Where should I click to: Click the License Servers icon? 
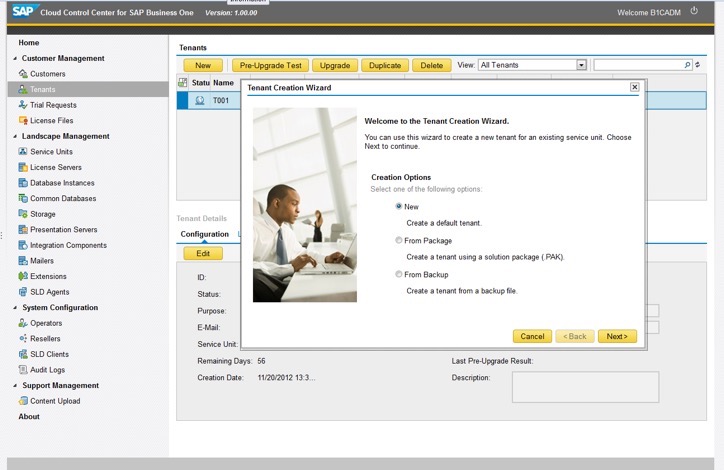(x=23, y=167)
